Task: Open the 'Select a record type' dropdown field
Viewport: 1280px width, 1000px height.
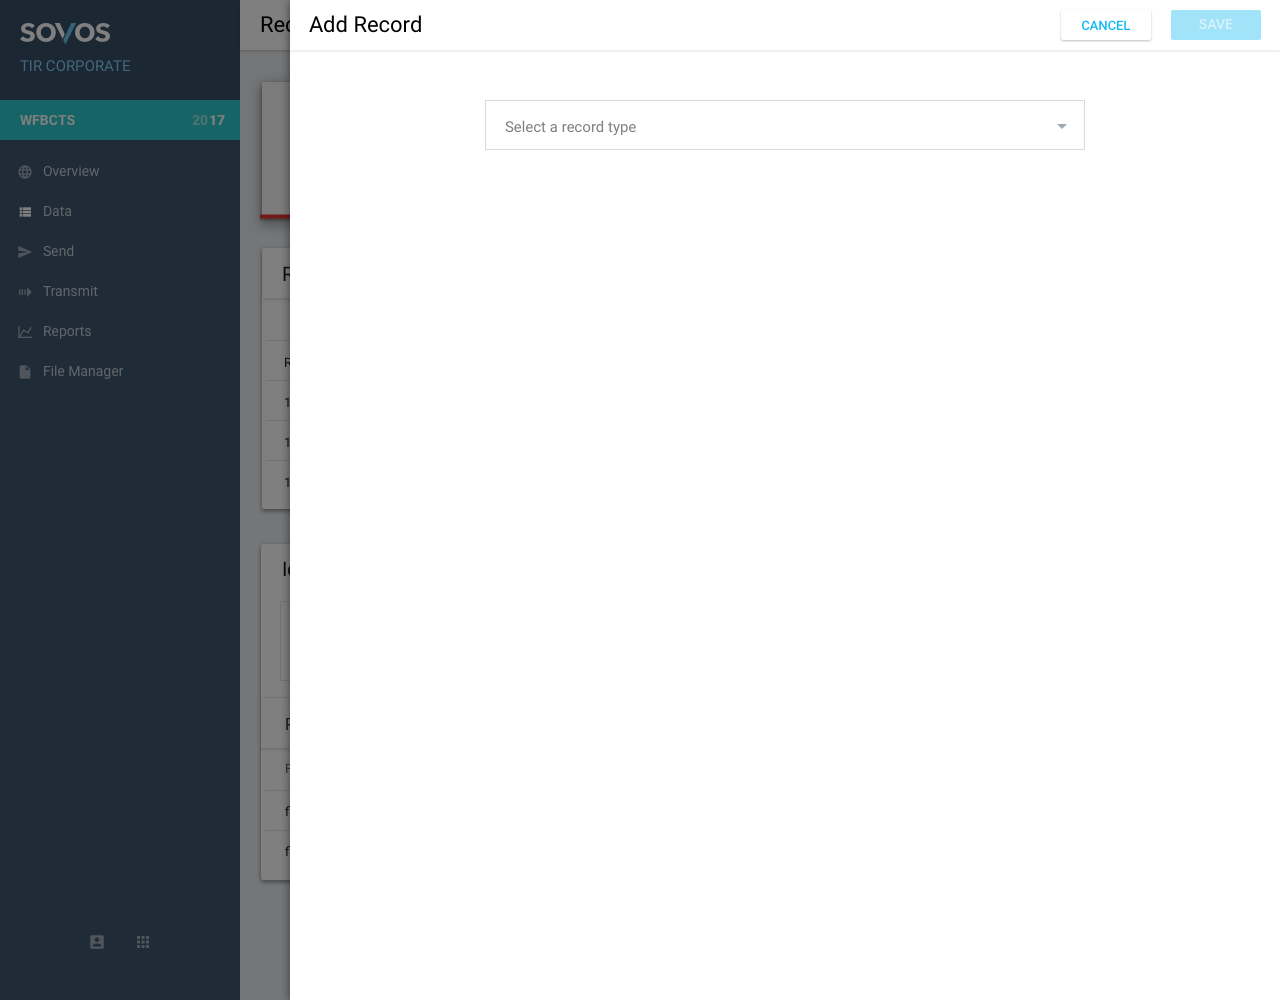Action: click(x=770, y=126)
